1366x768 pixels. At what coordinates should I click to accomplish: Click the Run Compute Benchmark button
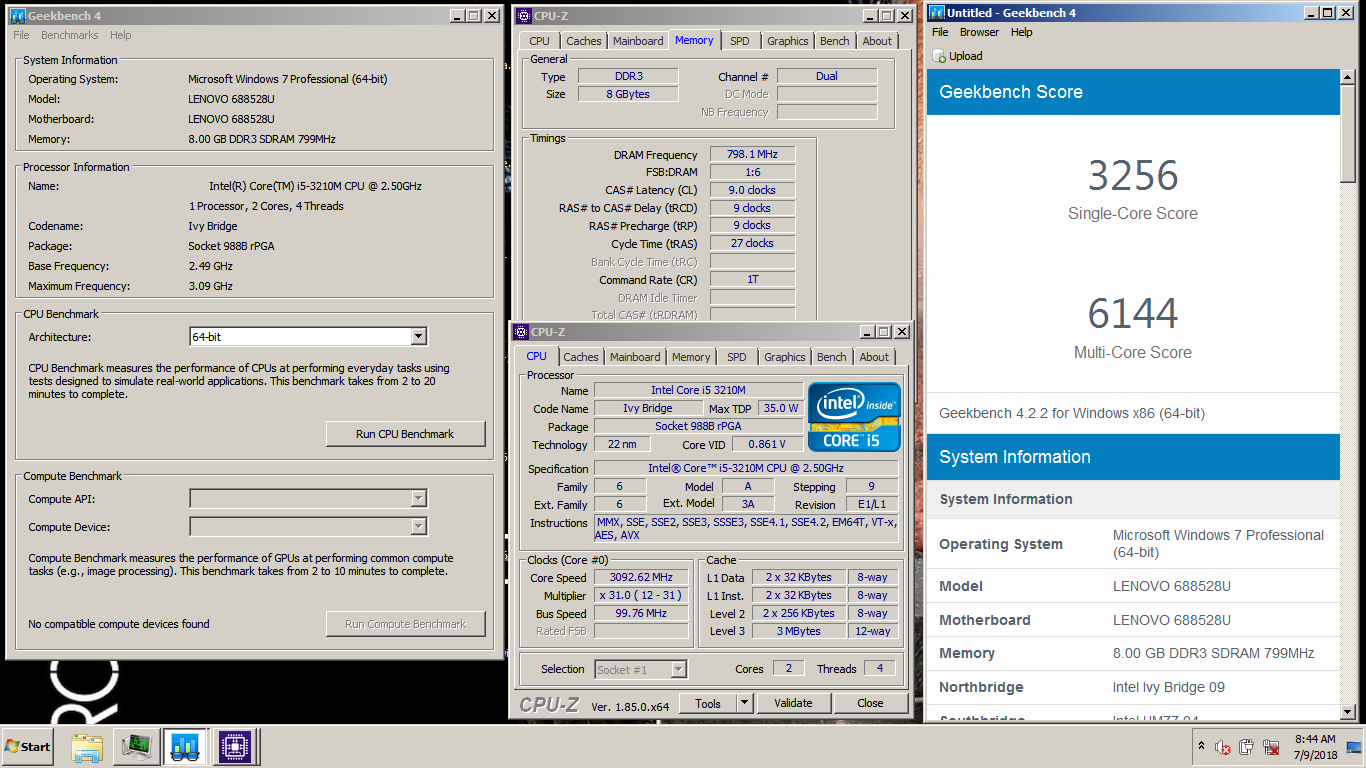pos(405,624)
